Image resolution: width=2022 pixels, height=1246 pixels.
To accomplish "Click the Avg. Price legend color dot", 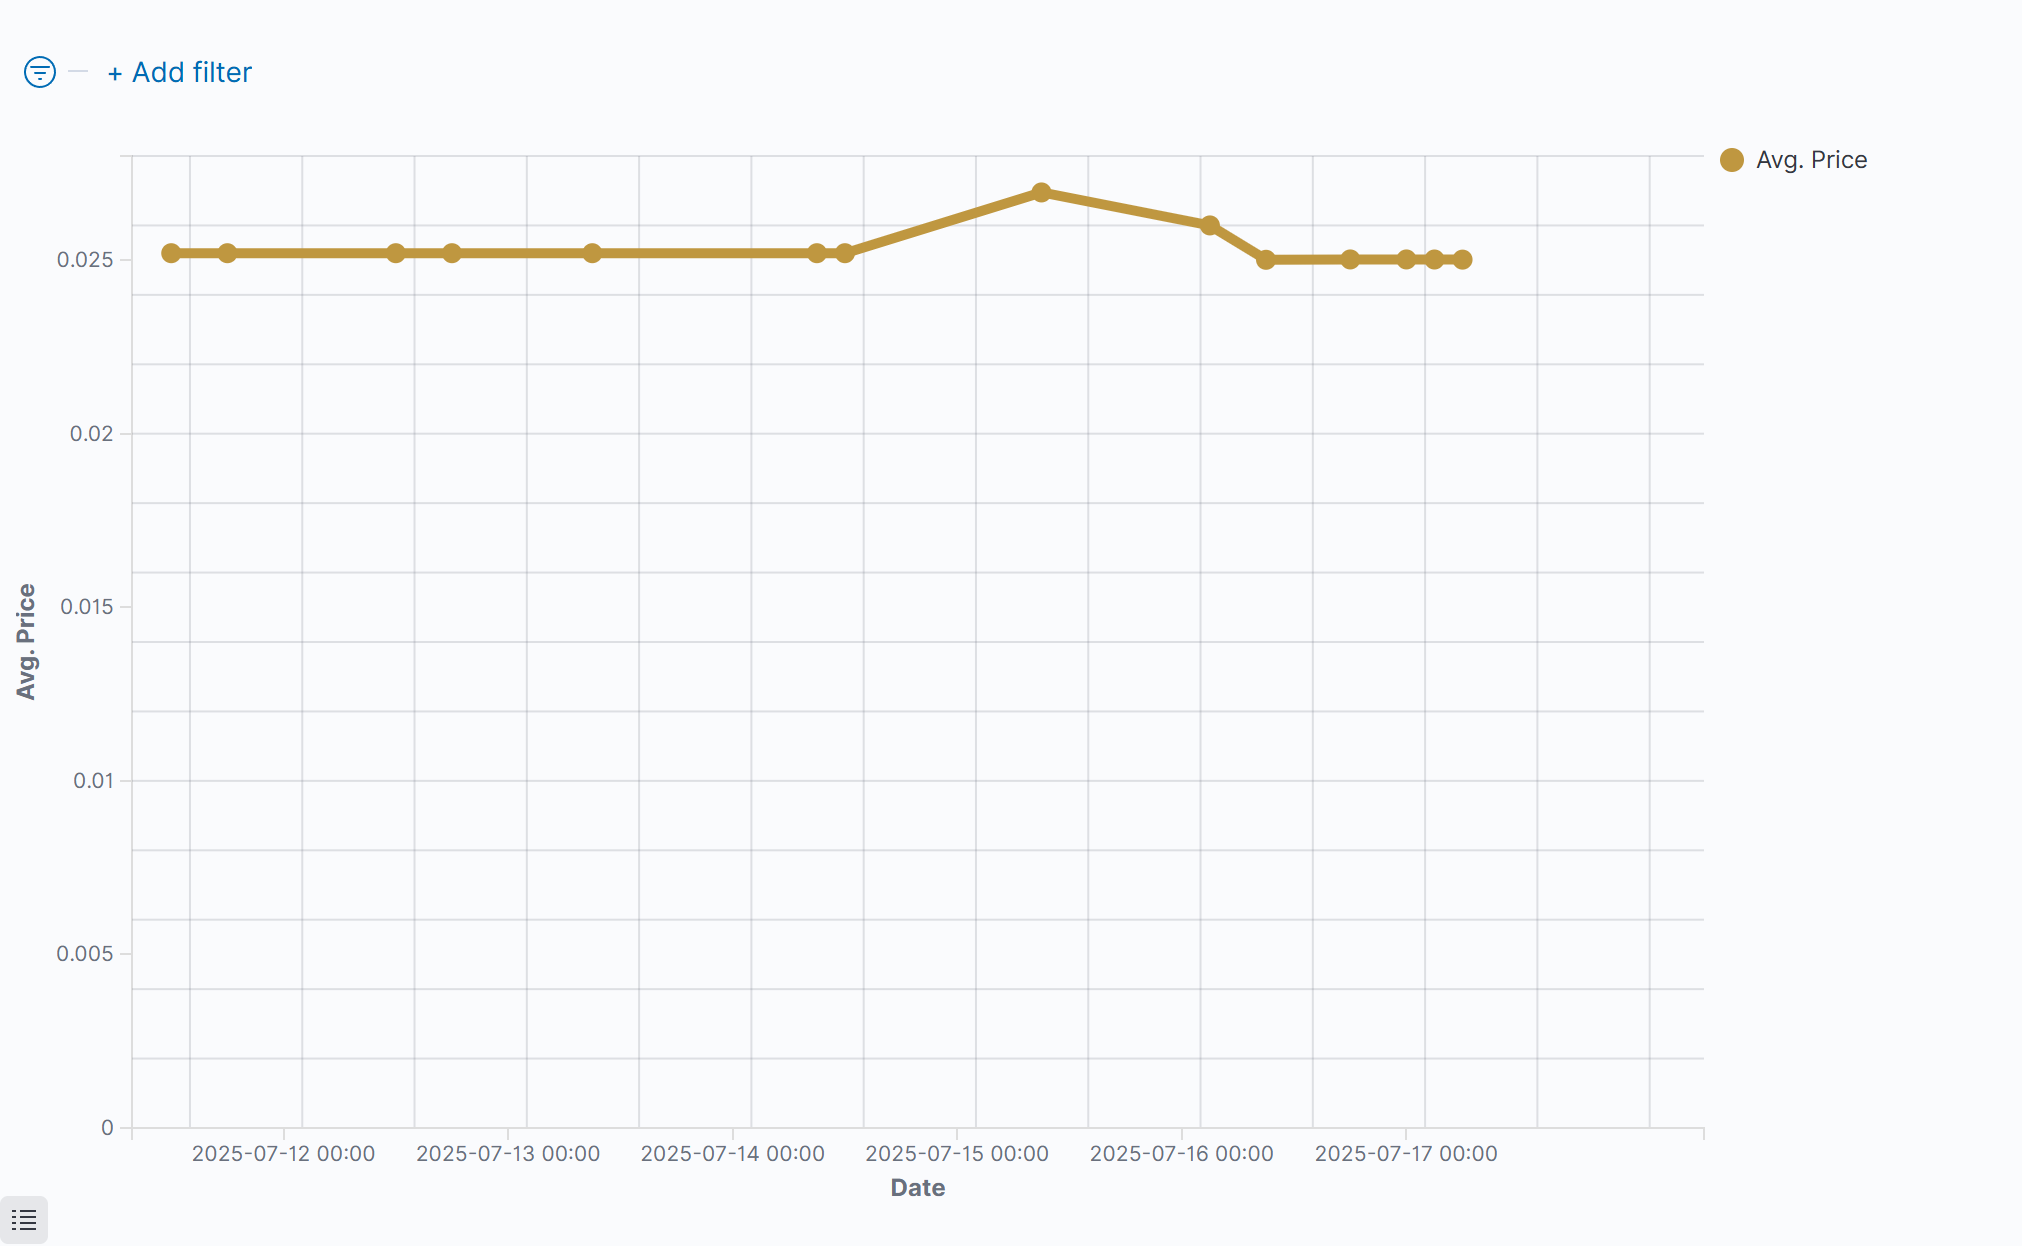I will (1732, 160).
